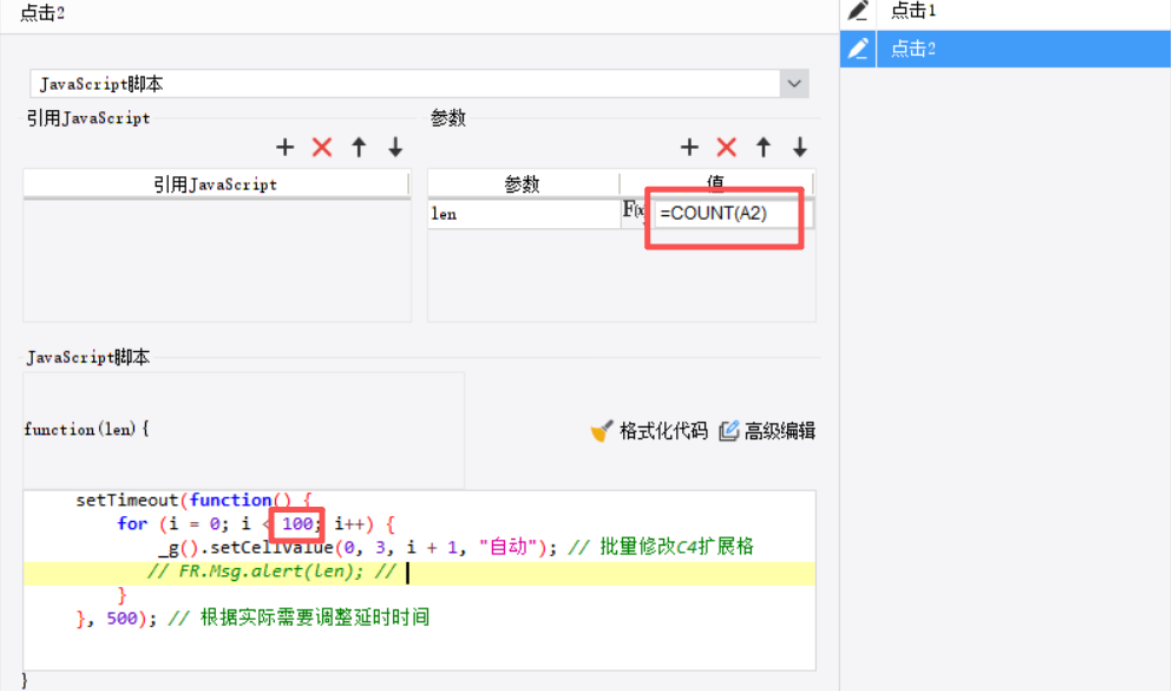
Task: Add a new parameter with plus icon
Action: [689, 147]
